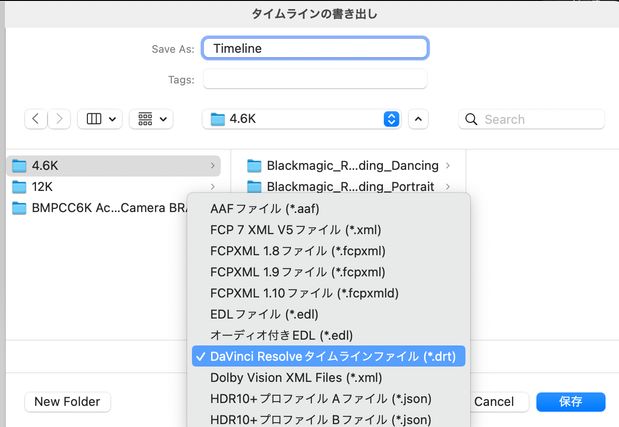Click the Cancel button
This screenshot has height=427, width=619.
[494, 402]
